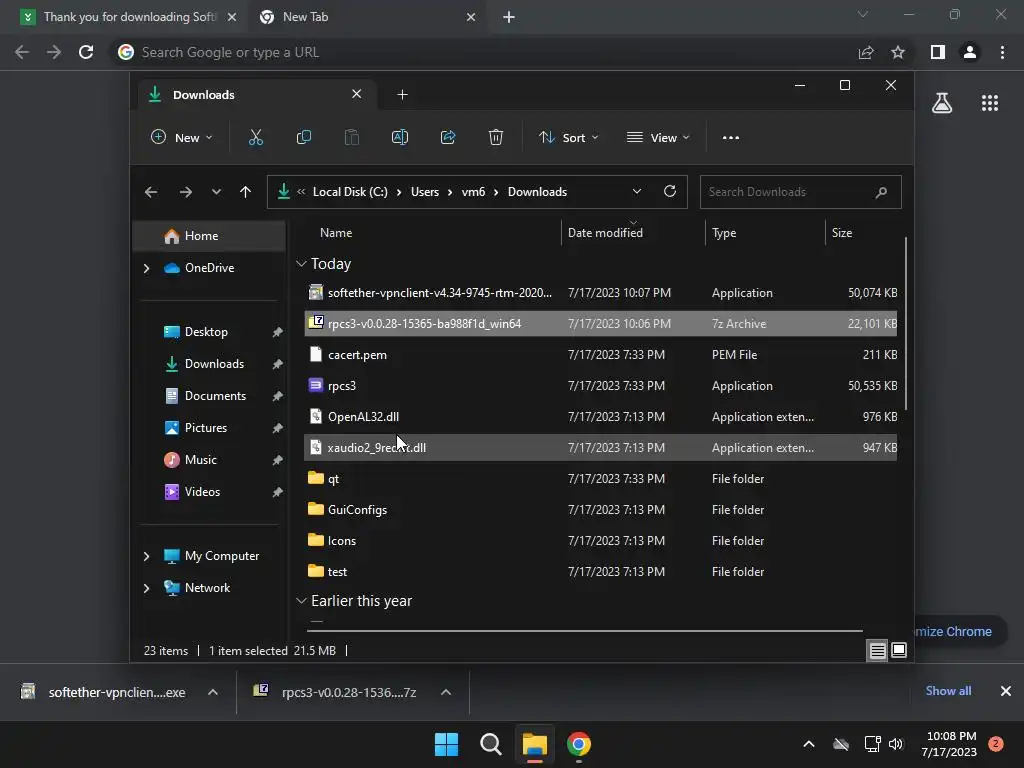The width and height of the screenshot is (1024, 768).
Task: Open Desktop quick access folder
Action: (x=206, y=332)
